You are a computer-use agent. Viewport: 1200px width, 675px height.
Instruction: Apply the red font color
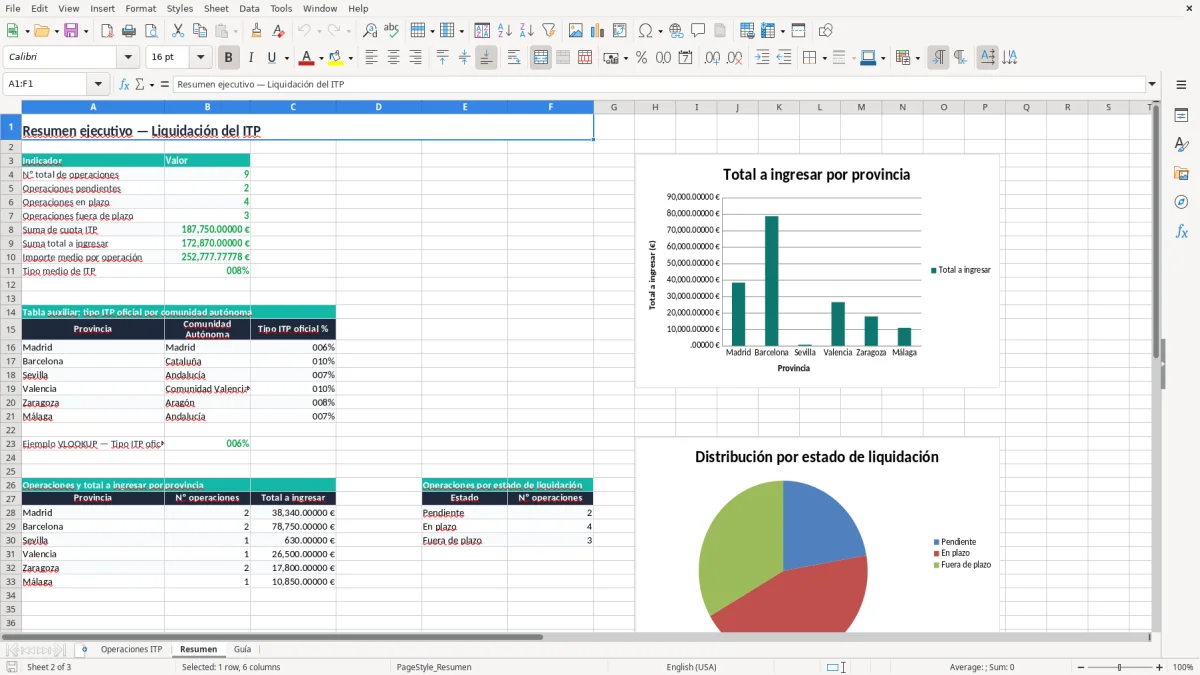[307, 58]
